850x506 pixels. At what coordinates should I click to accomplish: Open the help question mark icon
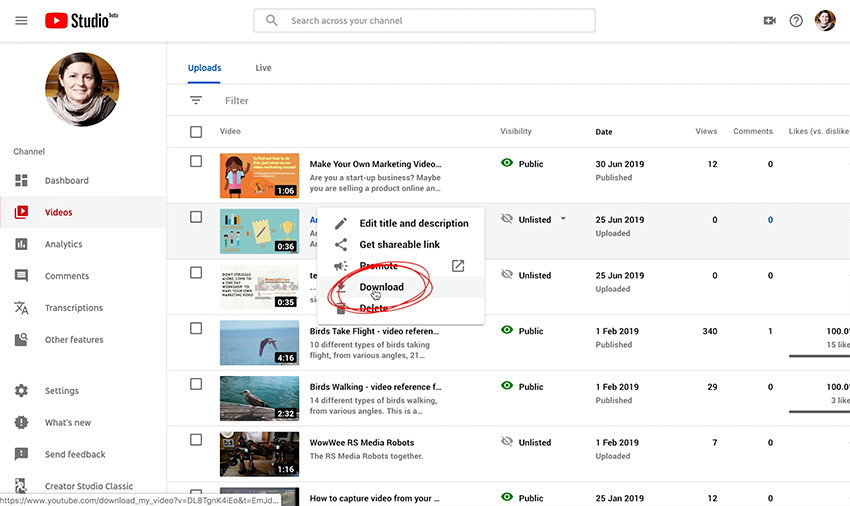pyautogui.click(x=796, y=21)
